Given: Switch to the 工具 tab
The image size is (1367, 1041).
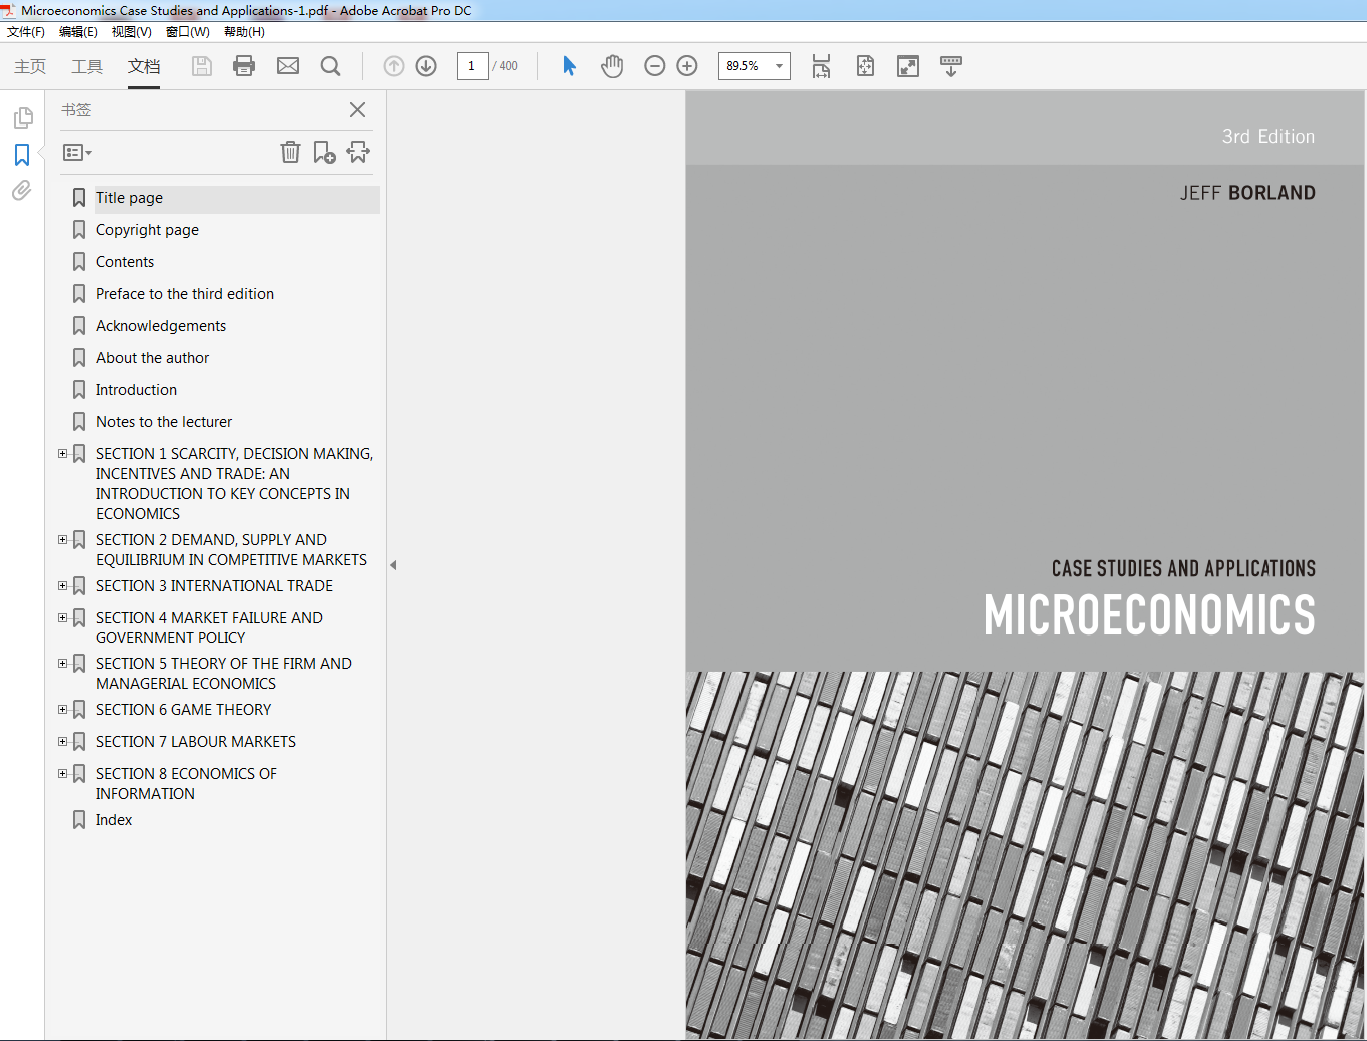Looking at the screenshot, I should point(87,66).
